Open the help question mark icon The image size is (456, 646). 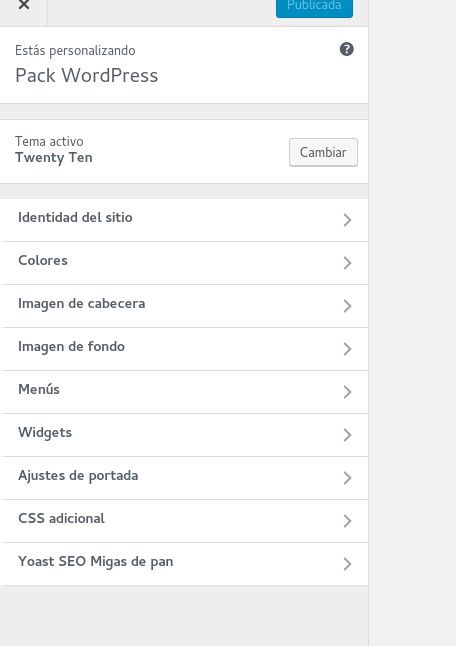coord(346,49)
